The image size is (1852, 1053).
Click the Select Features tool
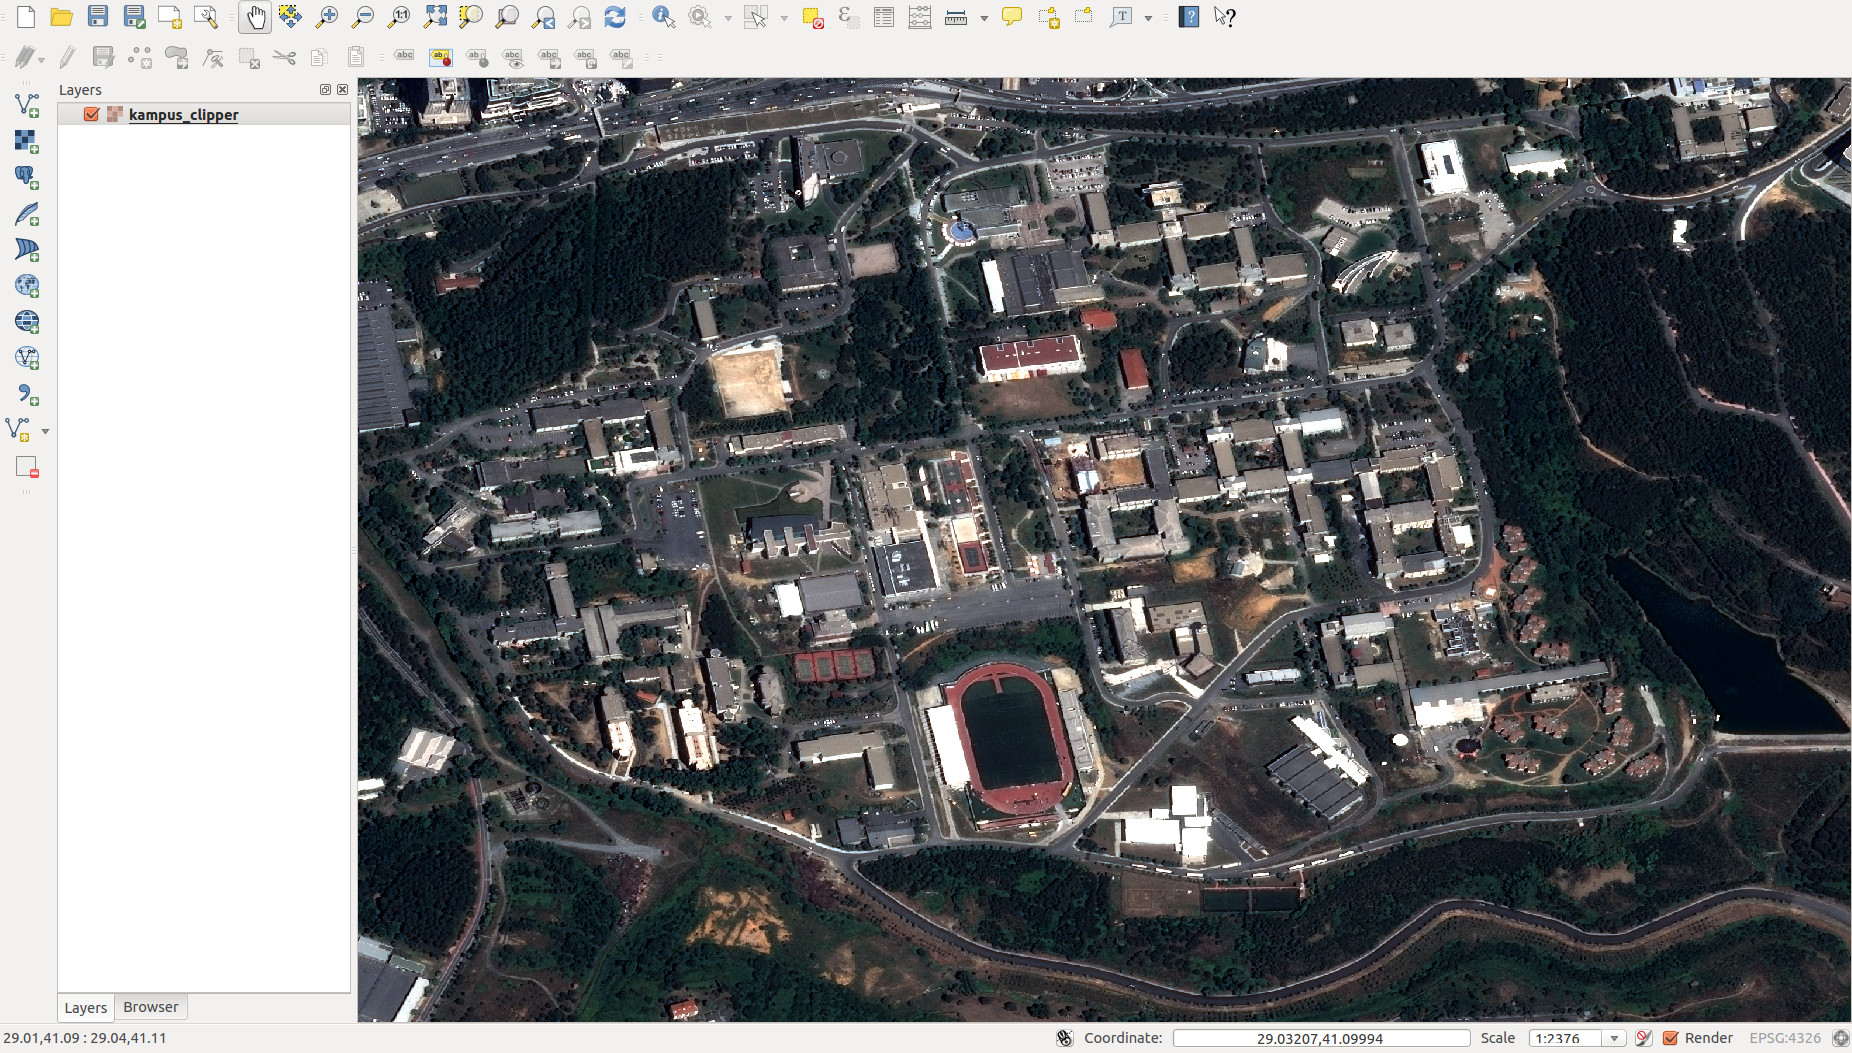756,17
